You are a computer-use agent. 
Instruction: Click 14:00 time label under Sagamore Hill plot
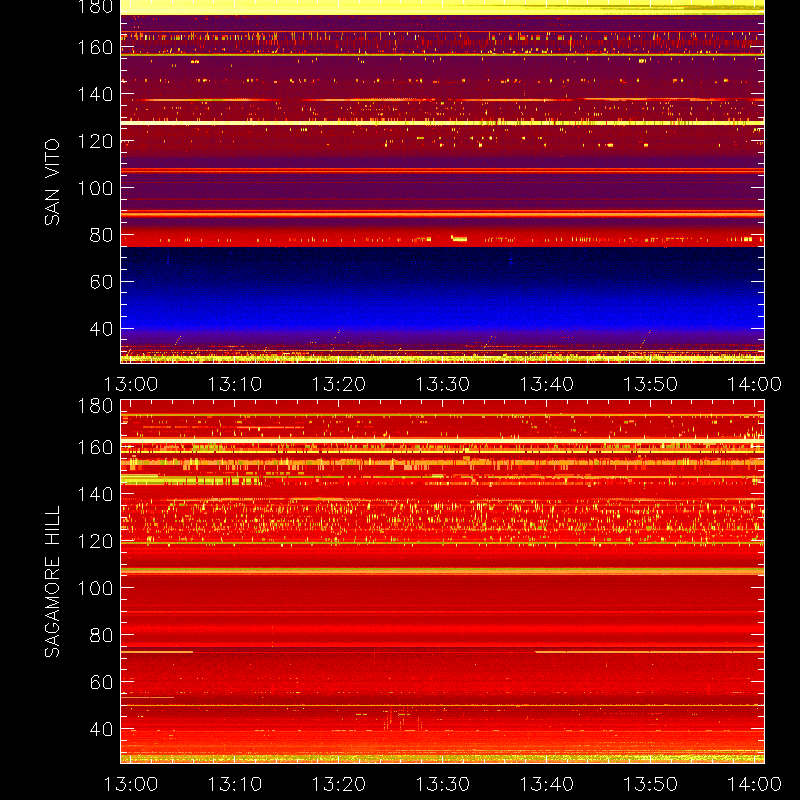[x=754, y=784]
